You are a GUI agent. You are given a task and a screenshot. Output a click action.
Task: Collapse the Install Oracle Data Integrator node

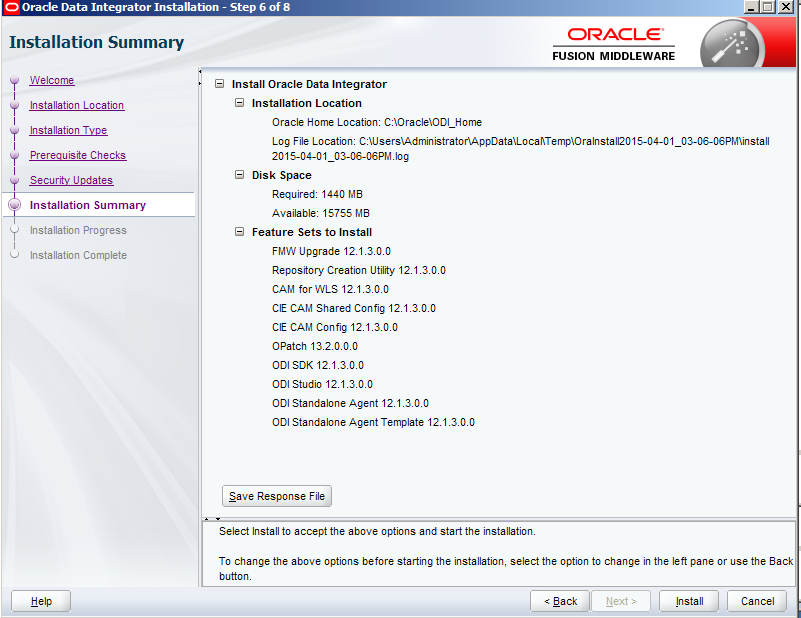[219, 84]
